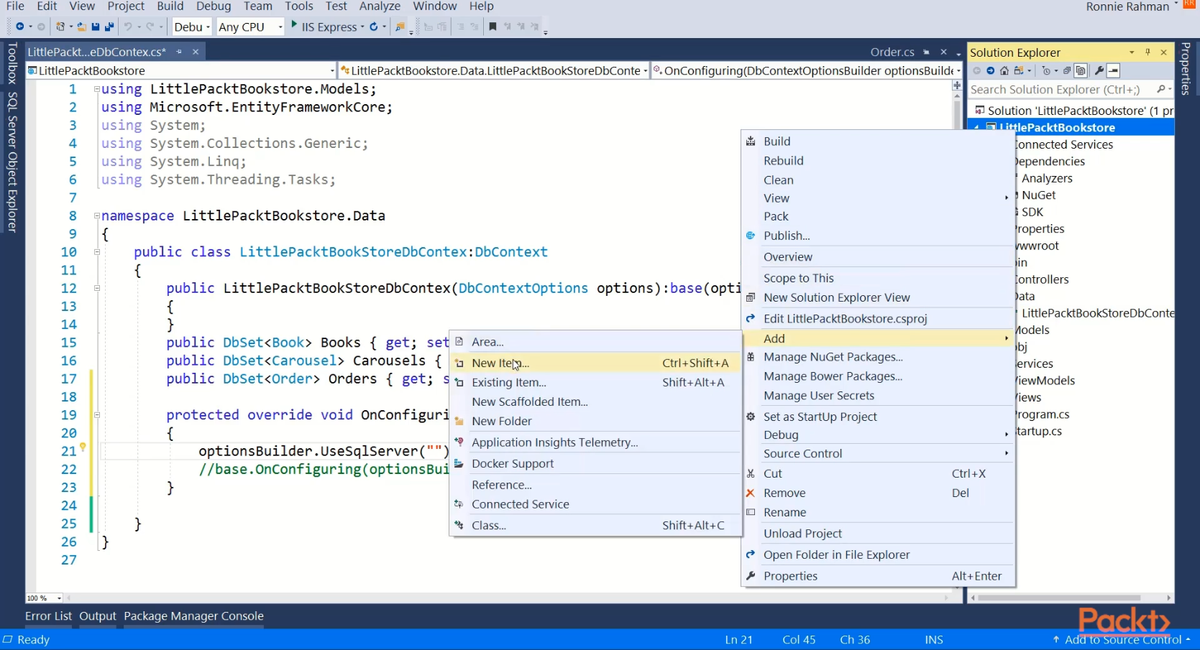Close the Order.cs preview tab
The width and height of the screenshot is (1200, 650).
944,52
